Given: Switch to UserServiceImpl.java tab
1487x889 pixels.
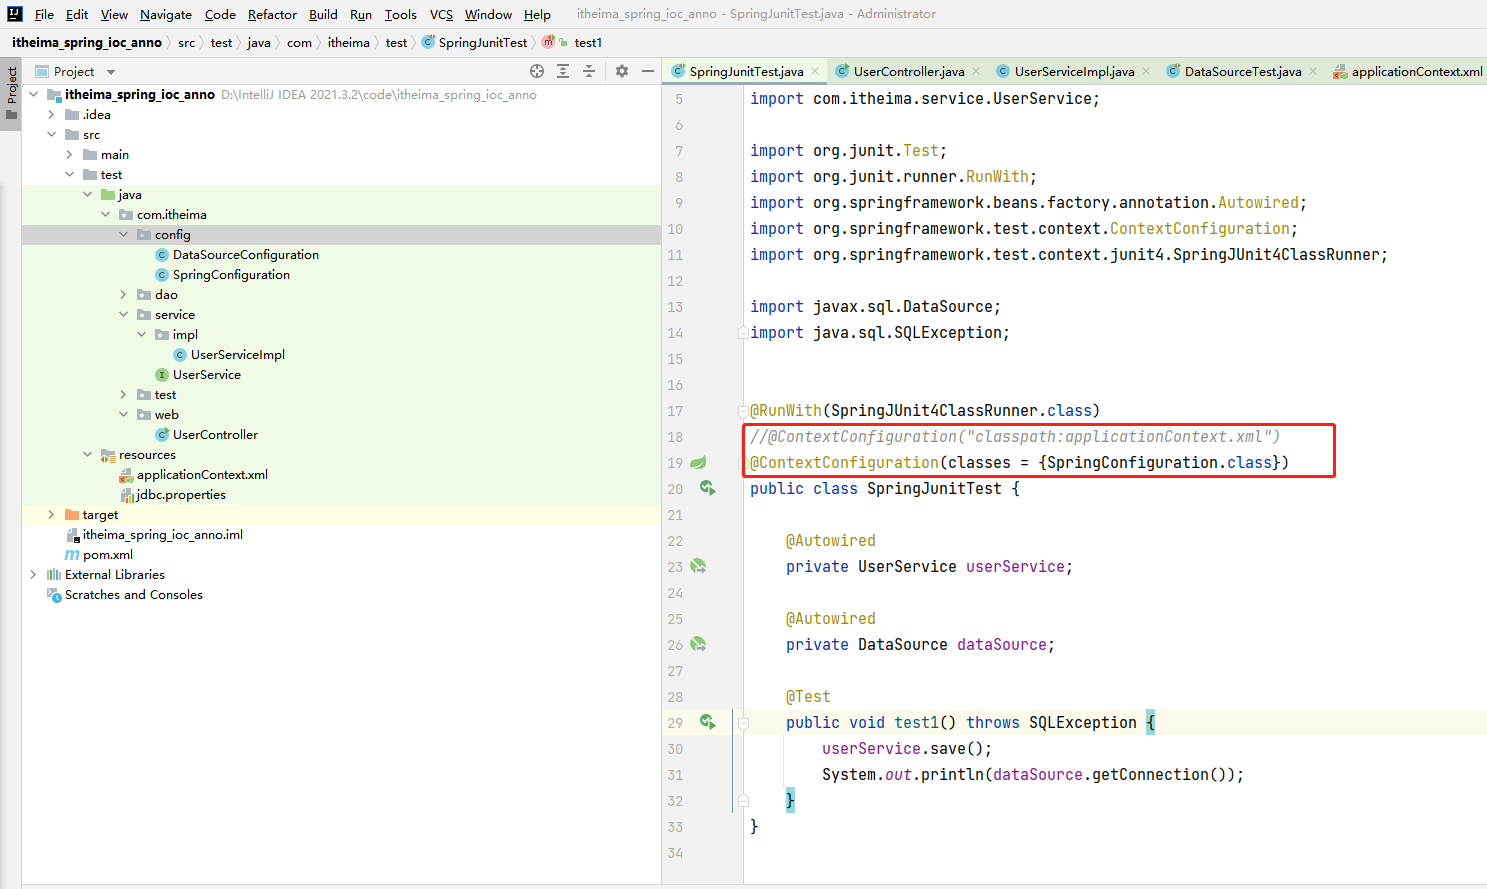Looking at the screenshot, I should pyautogui.click(x=1074, y=71).
